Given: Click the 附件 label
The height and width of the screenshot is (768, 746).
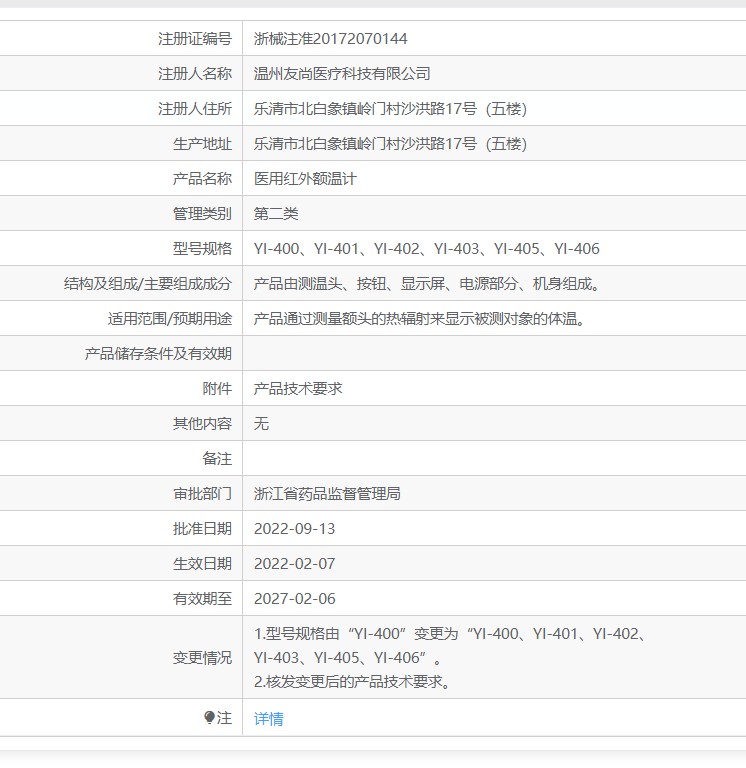Looking at the screenshot, I should pos(217,388).
